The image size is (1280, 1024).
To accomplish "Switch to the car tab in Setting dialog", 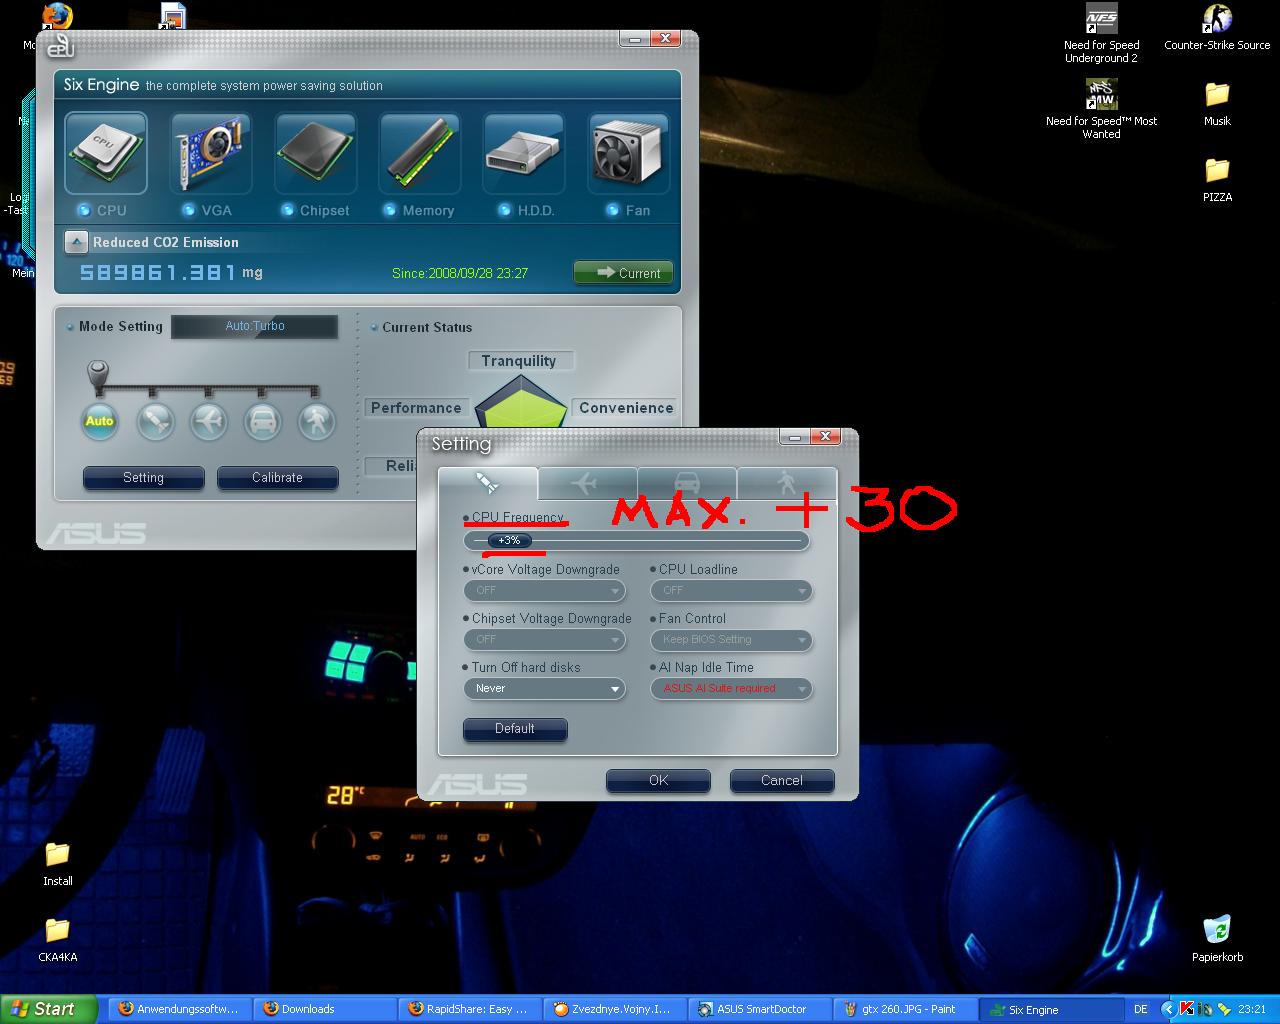I will 687,484.
